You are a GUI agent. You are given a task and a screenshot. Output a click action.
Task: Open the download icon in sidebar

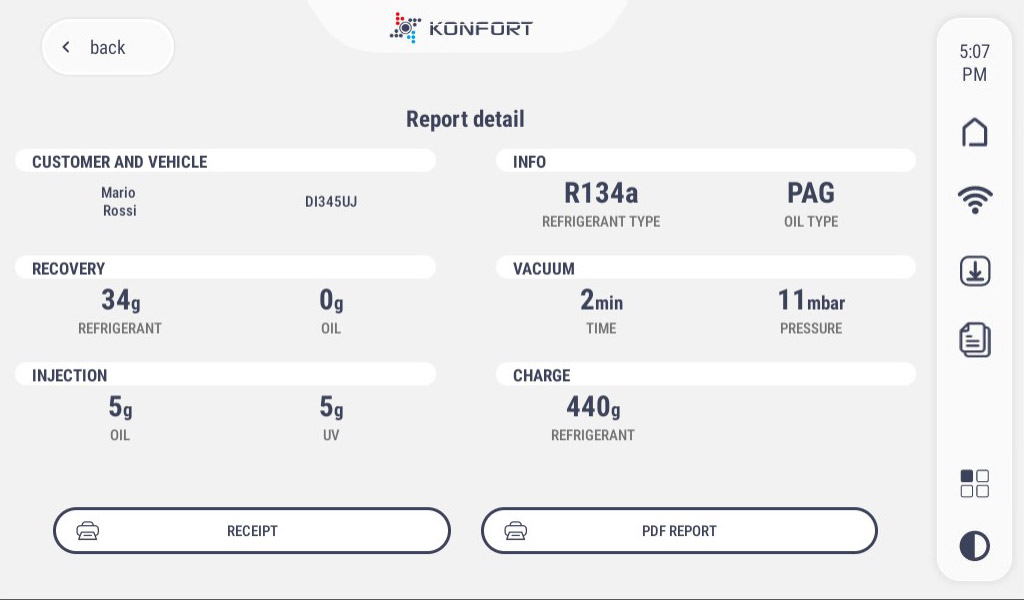tap(974, 271)
